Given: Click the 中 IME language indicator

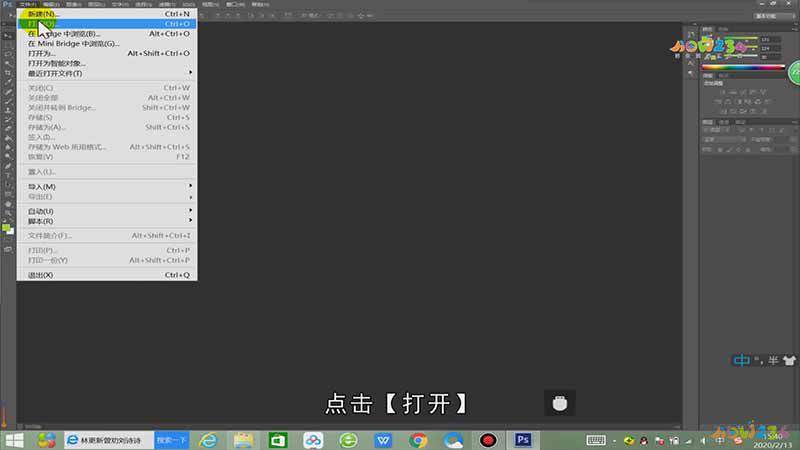Looking at the screenshot, I should point(741,360).
